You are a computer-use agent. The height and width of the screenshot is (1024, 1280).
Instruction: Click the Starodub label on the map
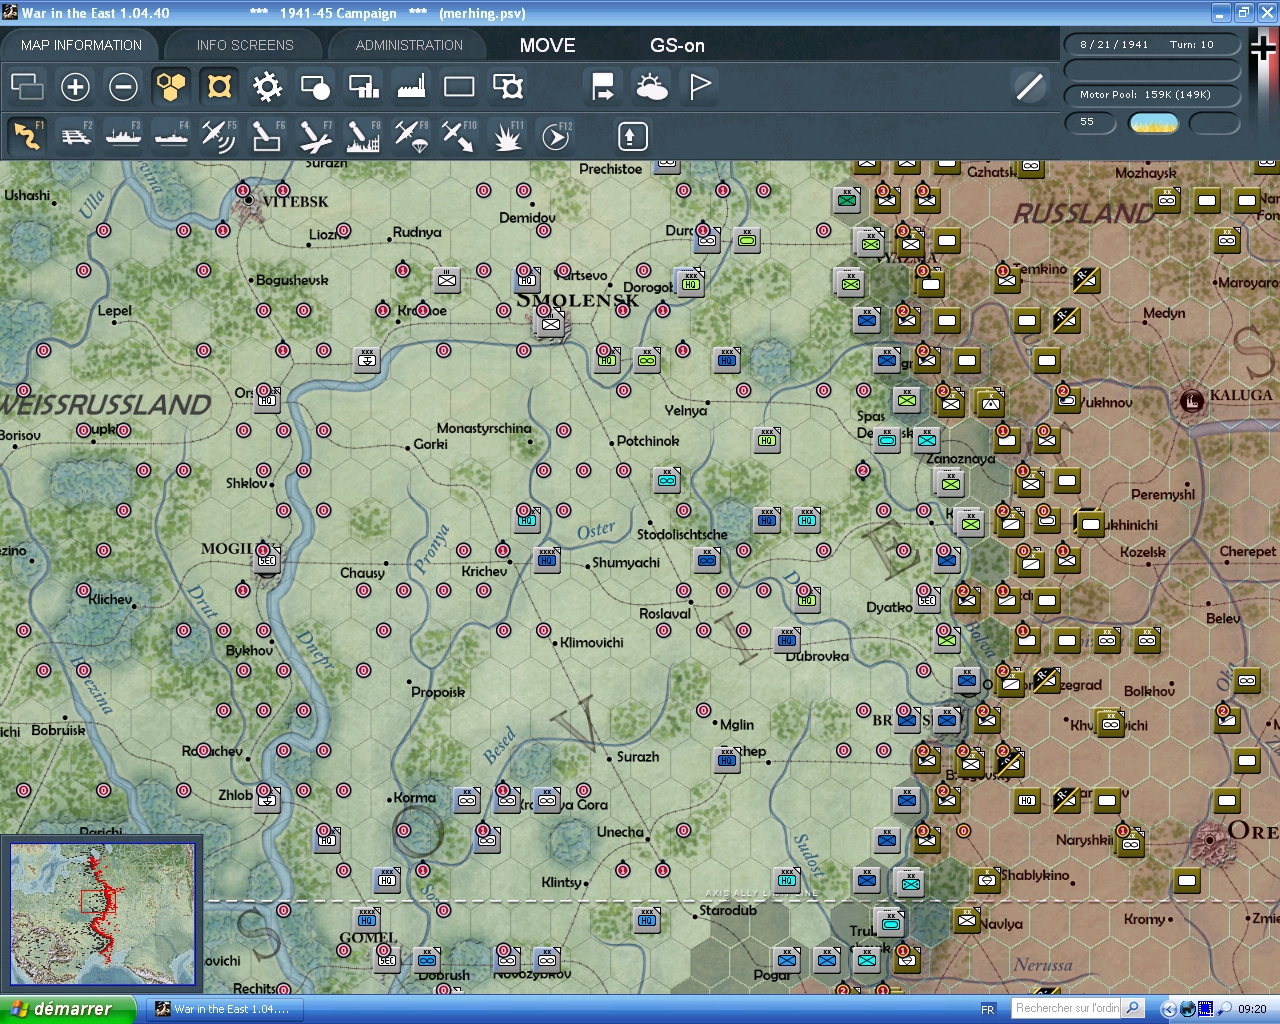728,910
